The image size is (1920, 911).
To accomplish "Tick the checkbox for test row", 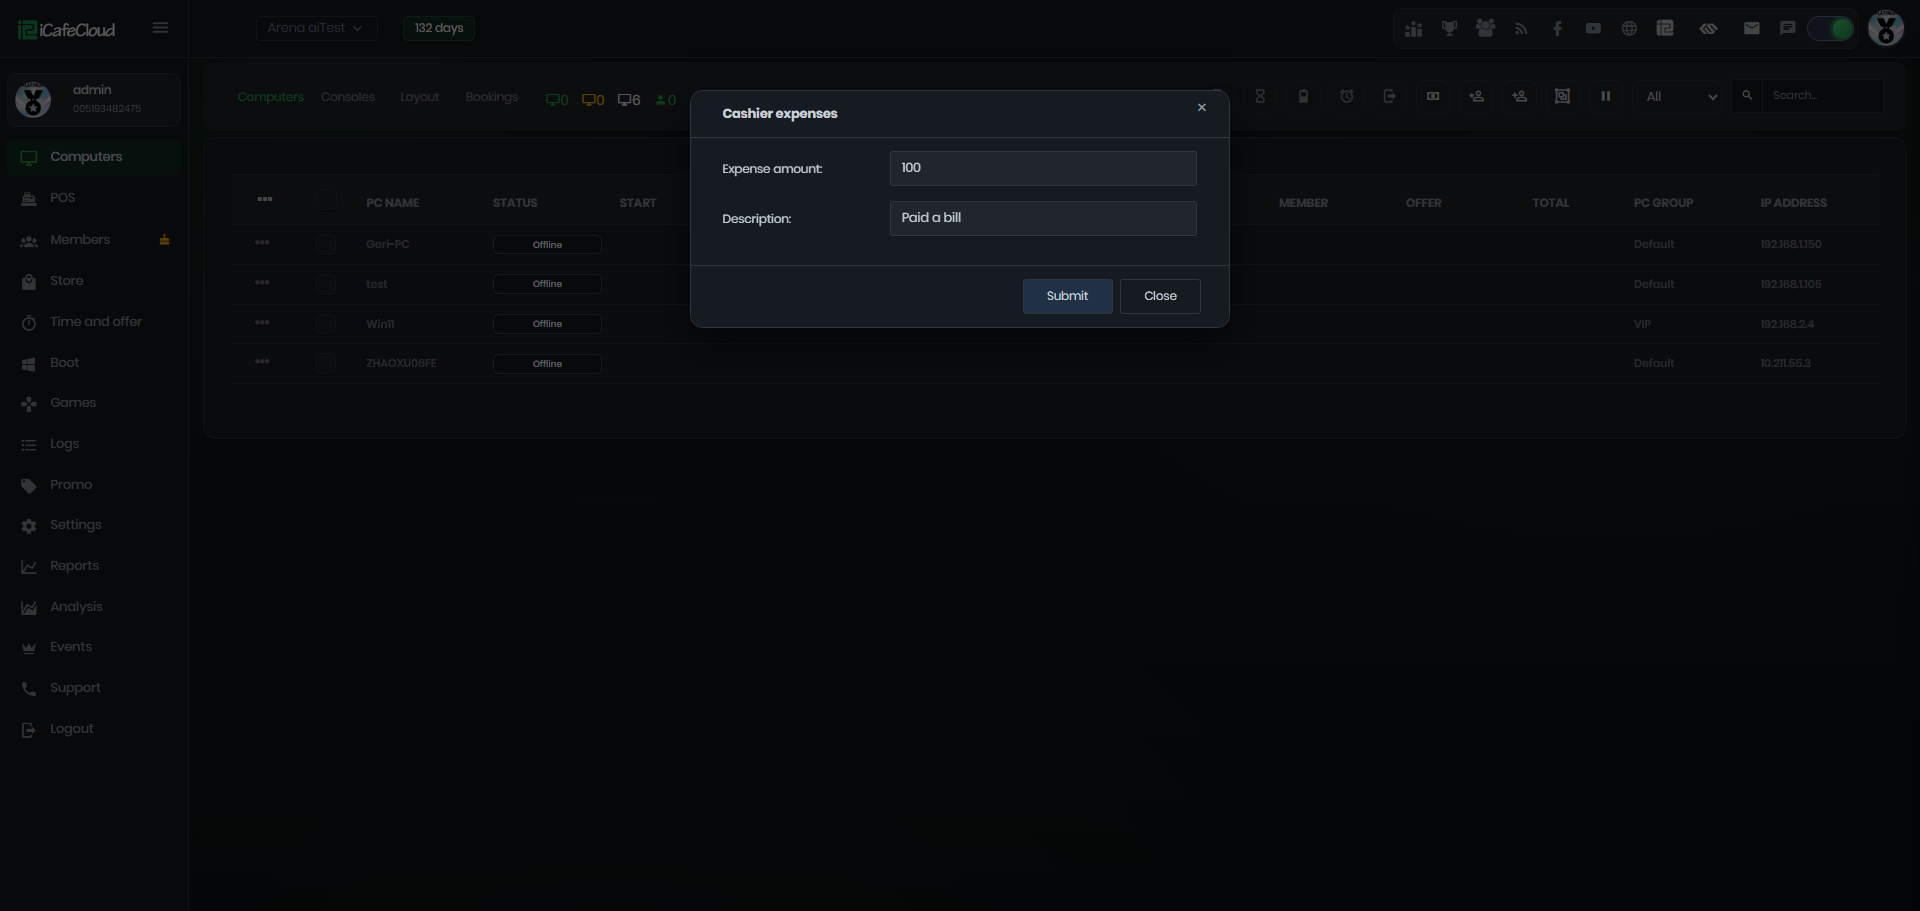I will click(325, 284).
